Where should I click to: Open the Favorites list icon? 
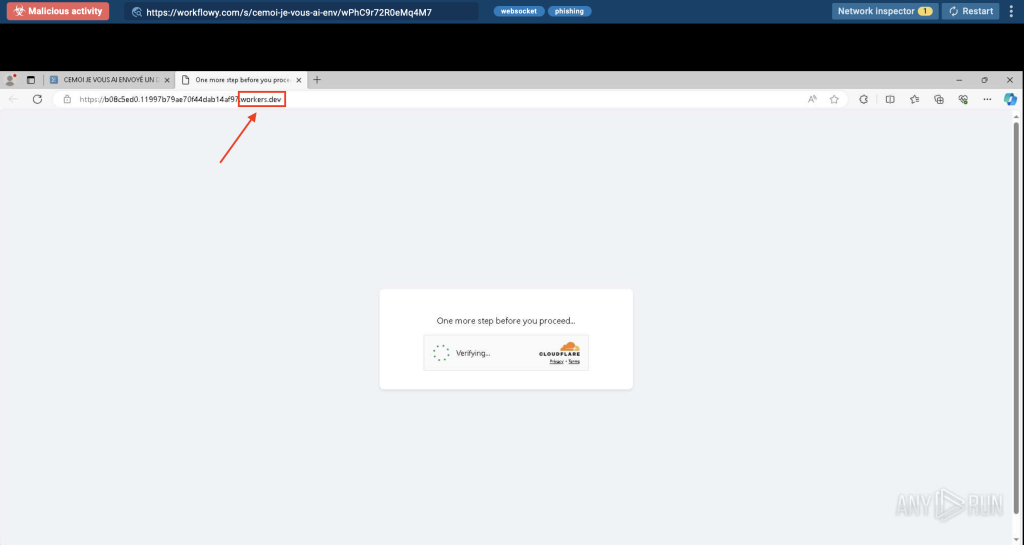pos(914,99)
